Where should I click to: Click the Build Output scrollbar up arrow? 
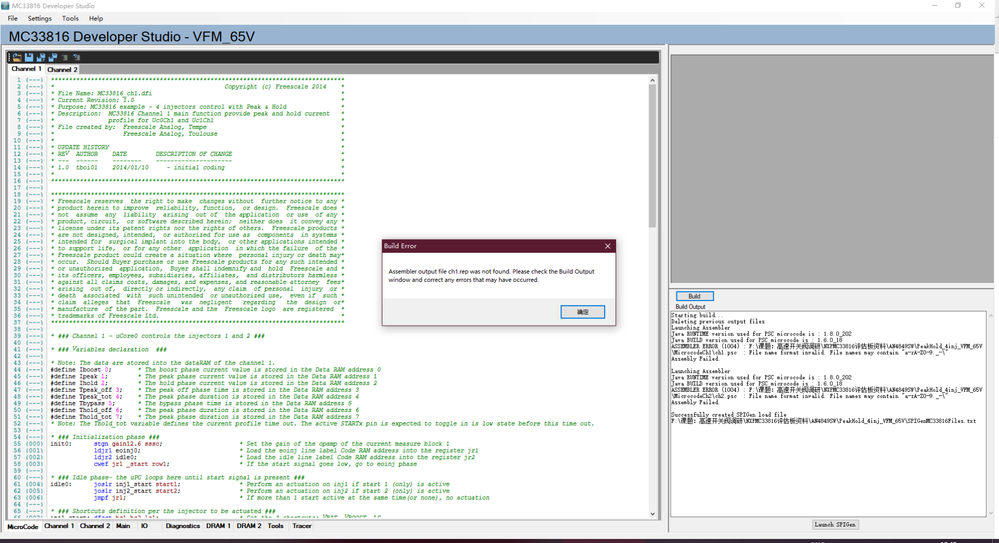pos(991,315)
